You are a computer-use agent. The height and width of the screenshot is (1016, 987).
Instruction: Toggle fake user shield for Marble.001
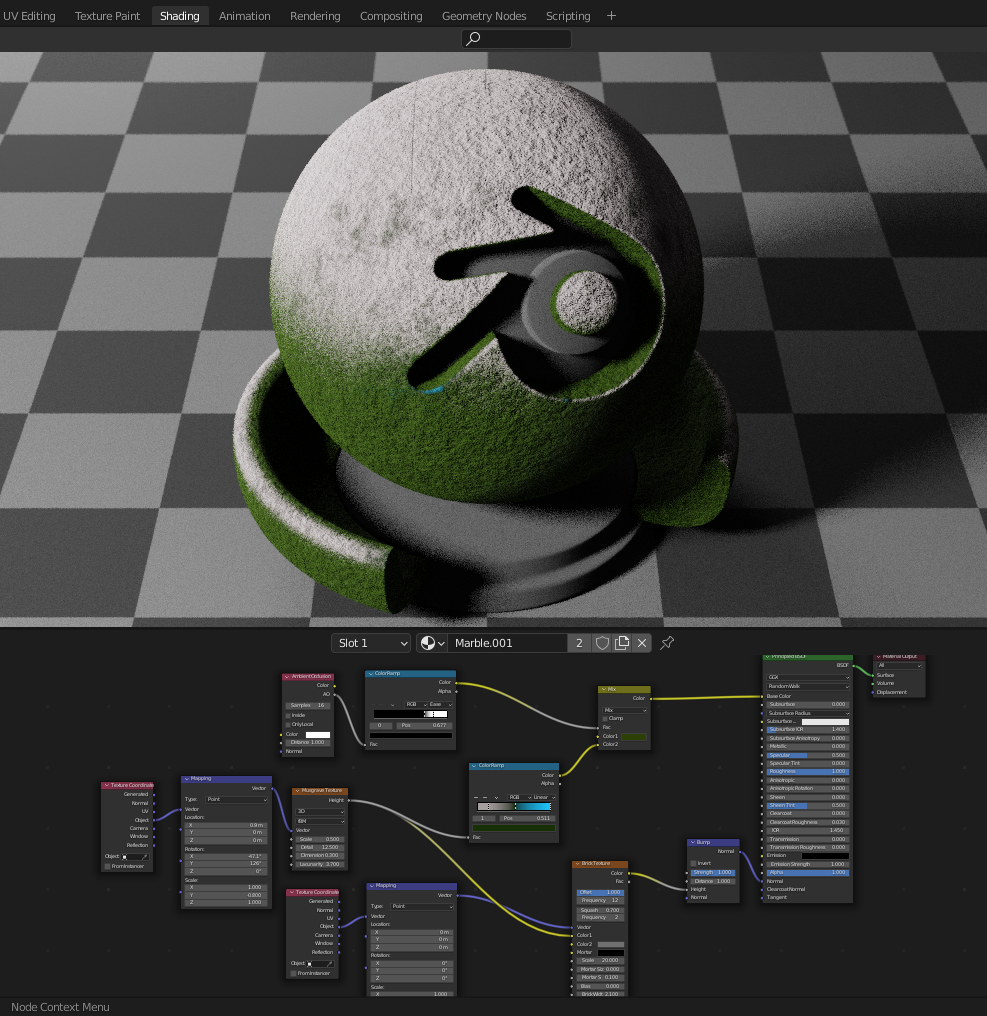click(x=602, y=643)
